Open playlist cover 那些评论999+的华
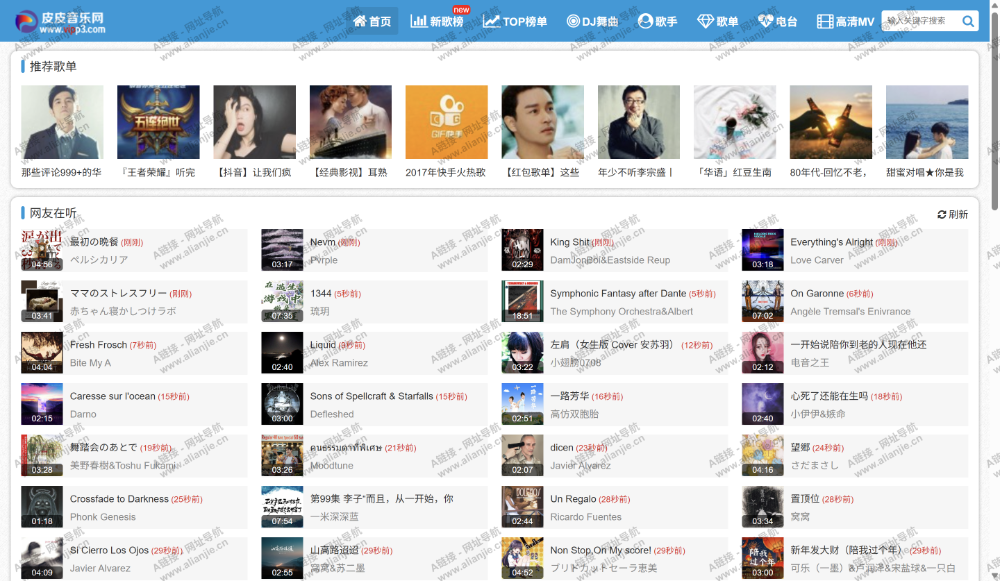 pyautogui.click(x=62, y=122)
